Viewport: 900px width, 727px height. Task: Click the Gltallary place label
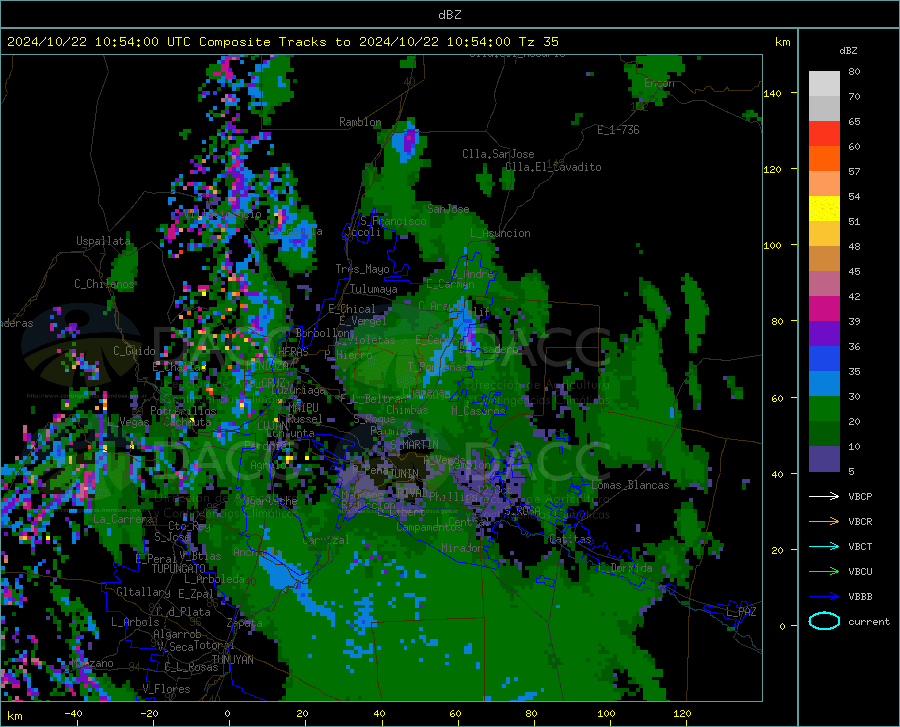click(x=143, y=592)
